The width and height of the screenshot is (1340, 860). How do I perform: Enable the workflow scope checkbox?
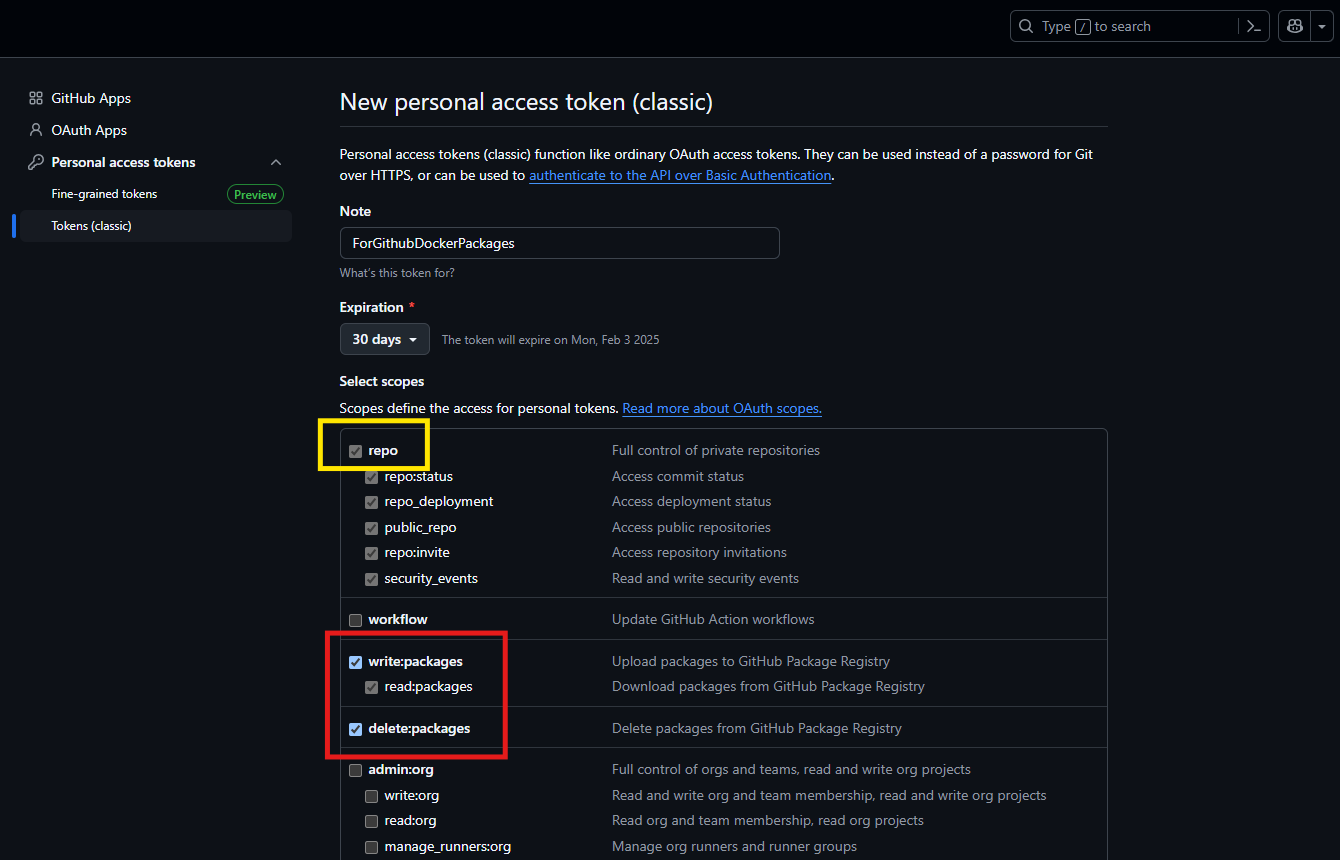[355, 620]
